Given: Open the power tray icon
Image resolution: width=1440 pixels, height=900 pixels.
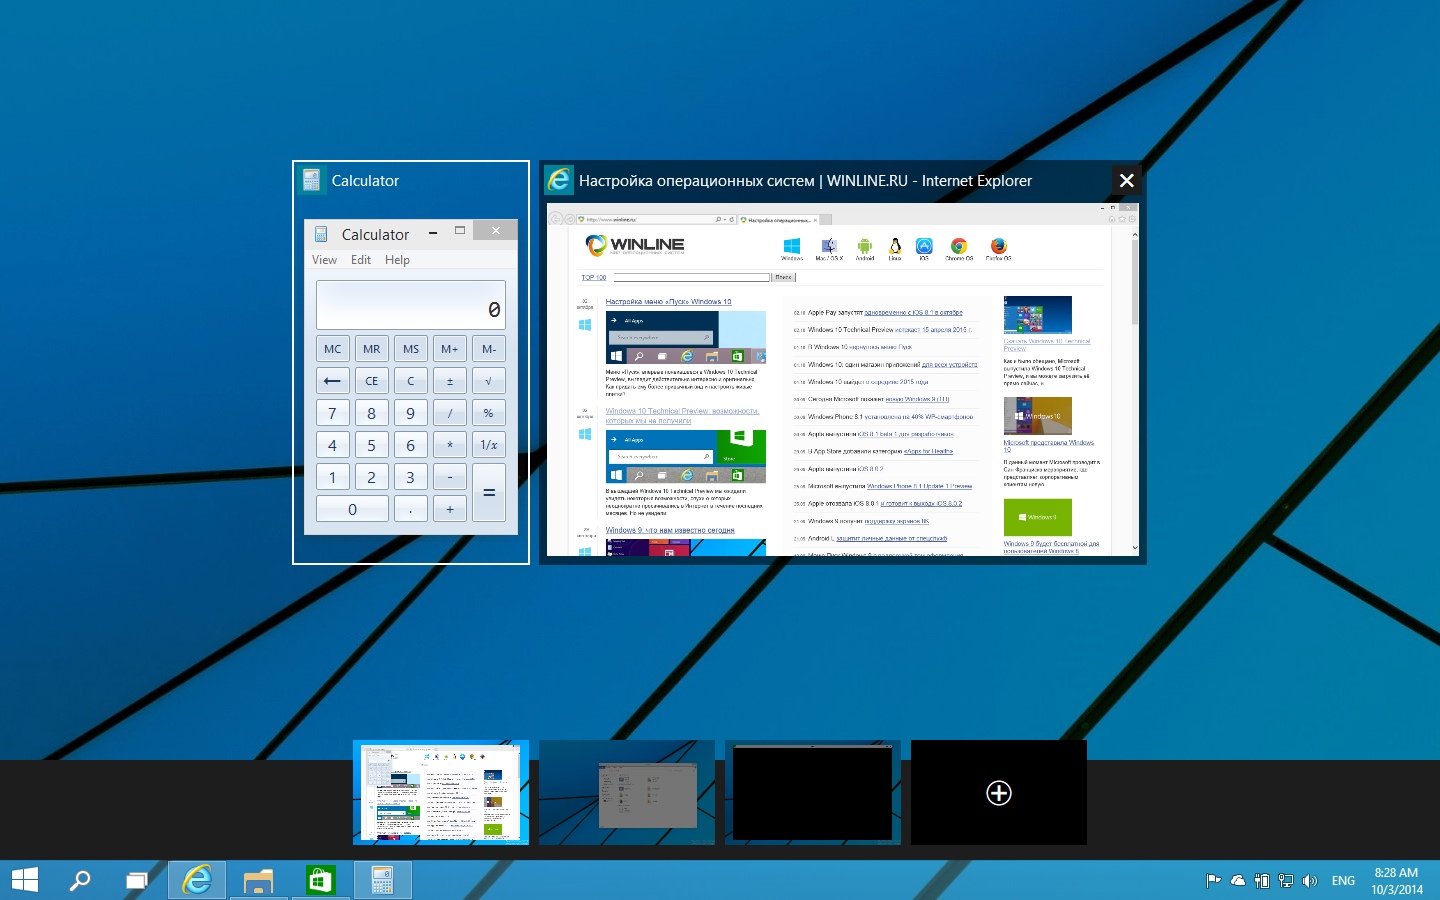Looking at the screenshot, I should coord(1262,881).
